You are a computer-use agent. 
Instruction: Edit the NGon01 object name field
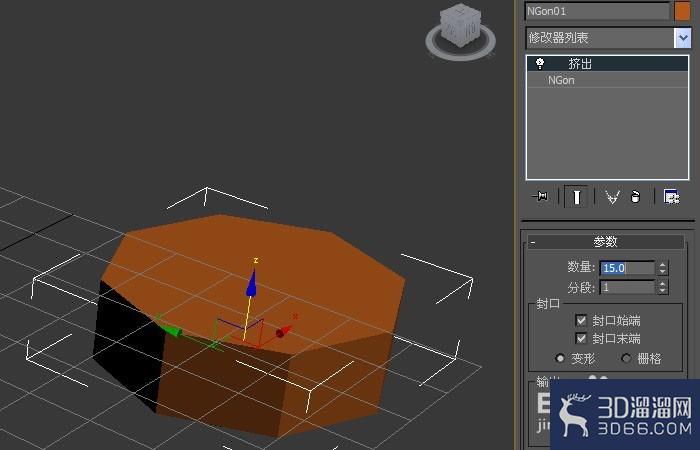tap(598, 11)
